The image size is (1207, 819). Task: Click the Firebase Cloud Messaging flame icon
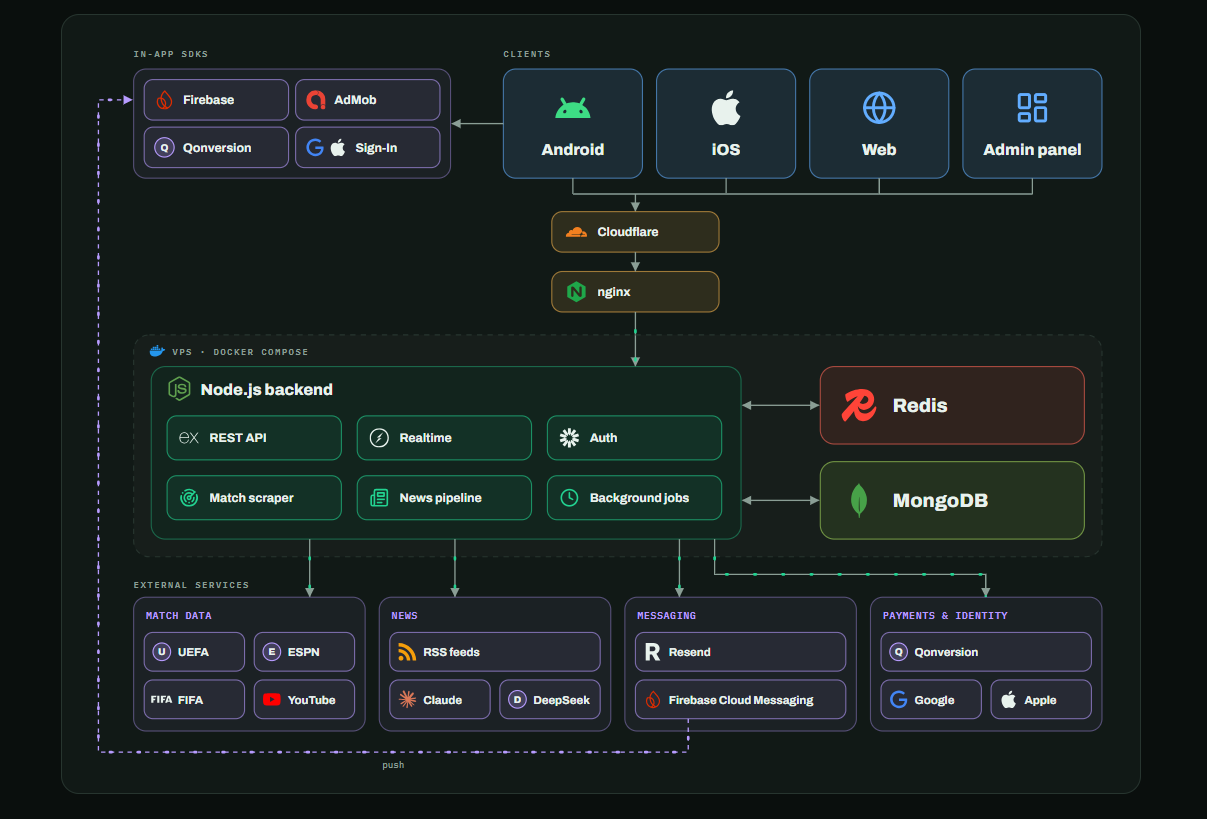[653, 700]
